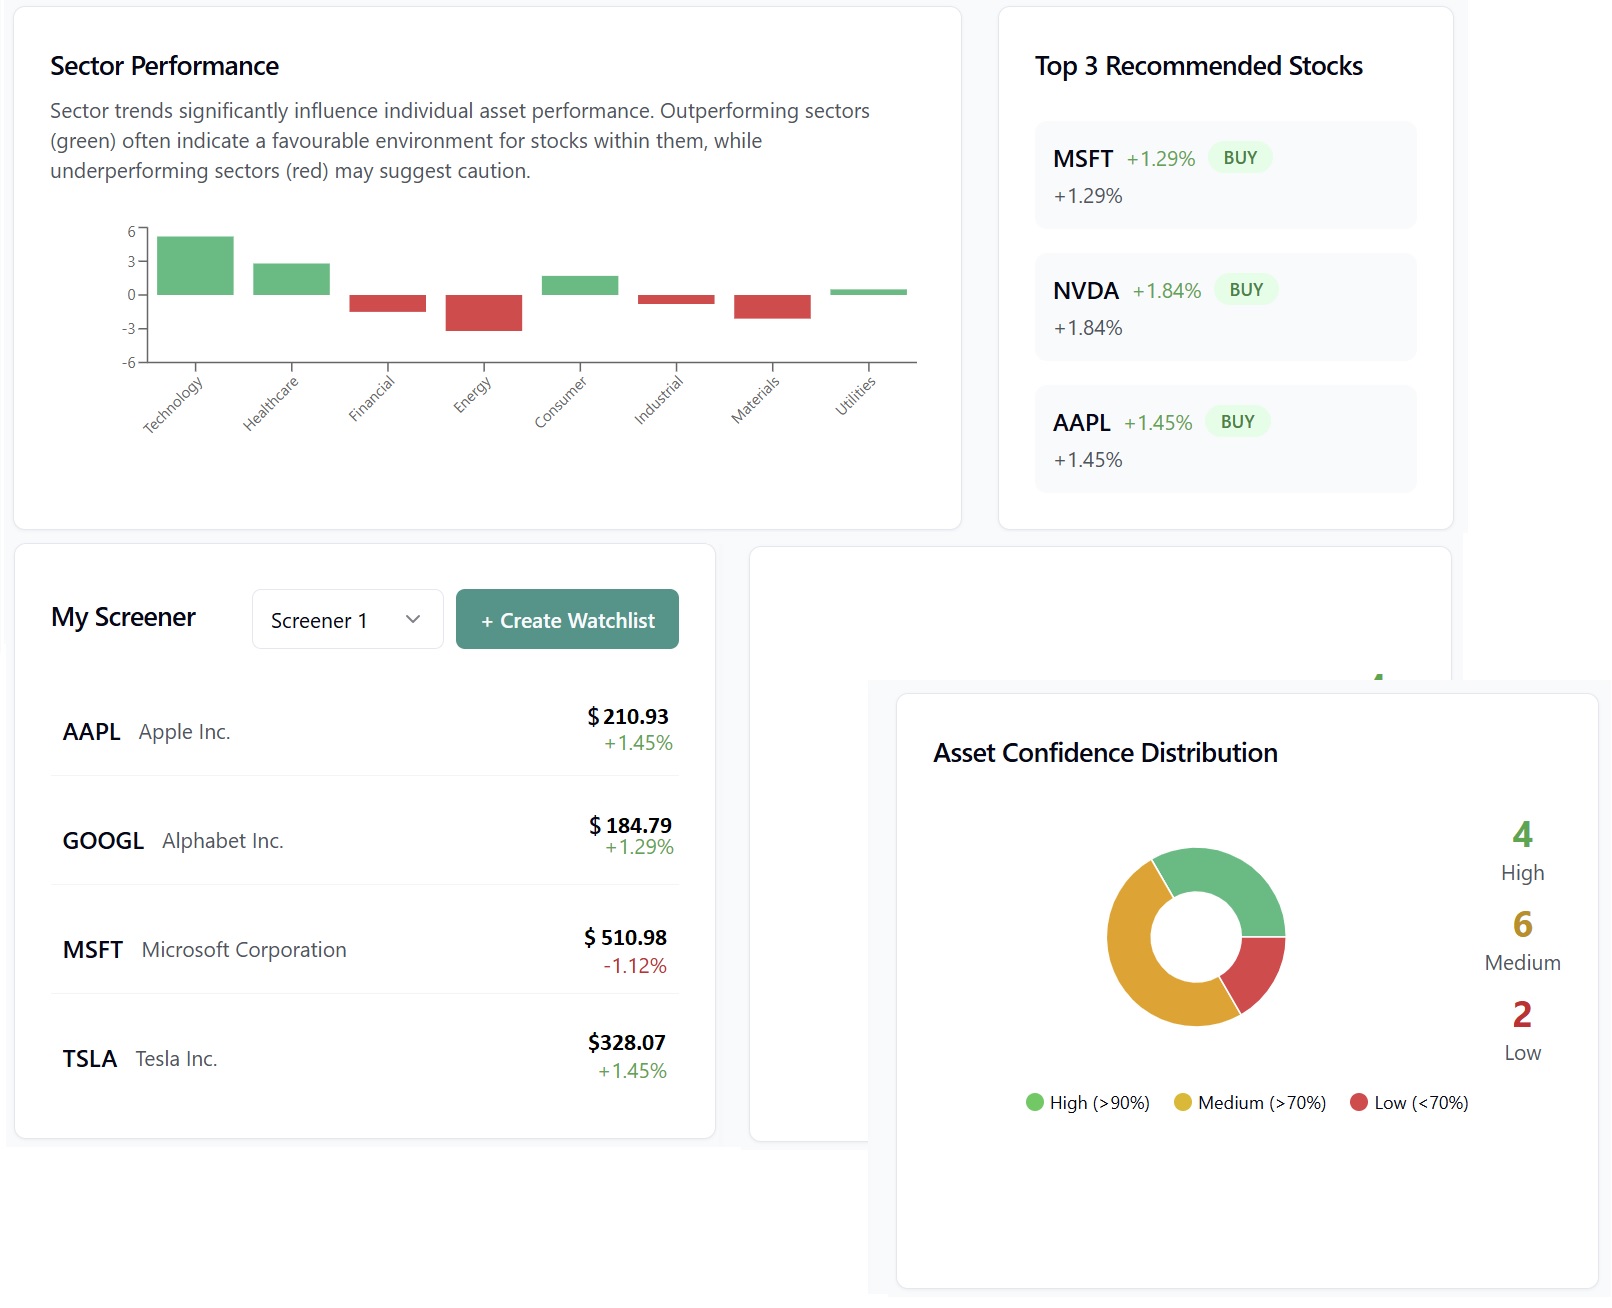Image resolution: width=1612 pixels, height=1308 pixels.
Task: Toggle the High (>90%) legend dot
Action: (1033, 1102)
